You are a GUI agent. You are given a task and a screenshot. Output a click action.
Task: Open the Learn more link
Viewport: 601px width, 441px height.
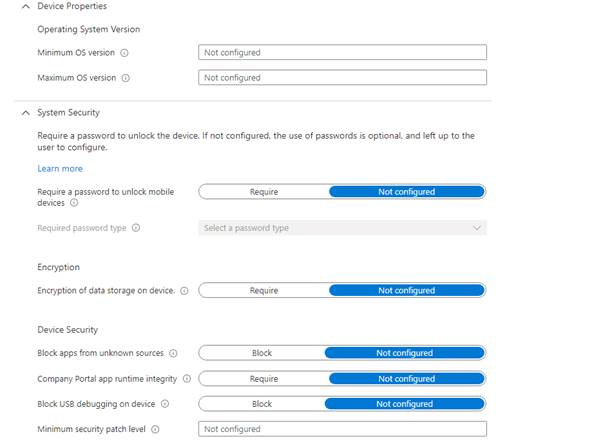(60, 168)
